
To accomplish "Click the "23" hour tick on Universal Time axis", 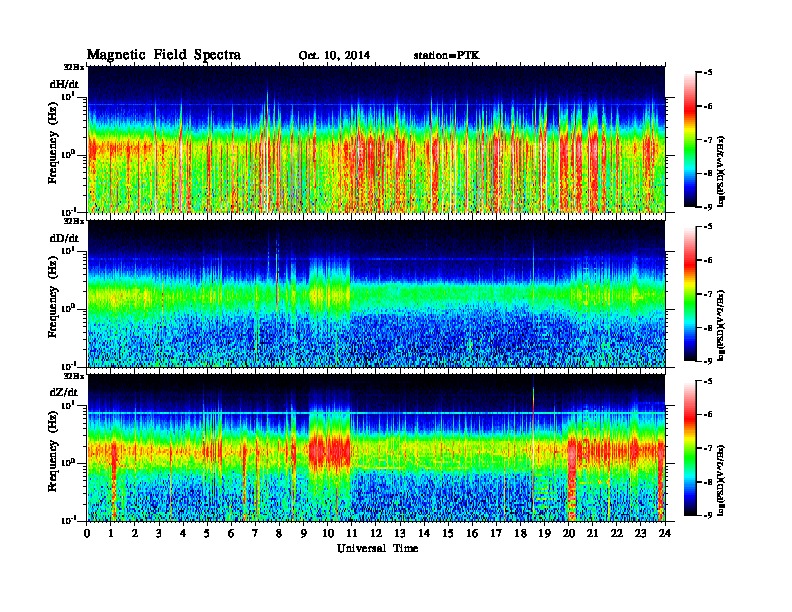I will point(641,533).
